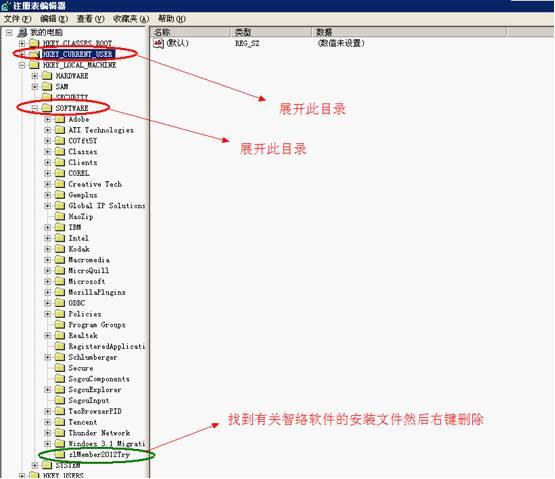Collapse the SOFTWARE key
This screenshot has width=555, height=479.
pos(35,108)
